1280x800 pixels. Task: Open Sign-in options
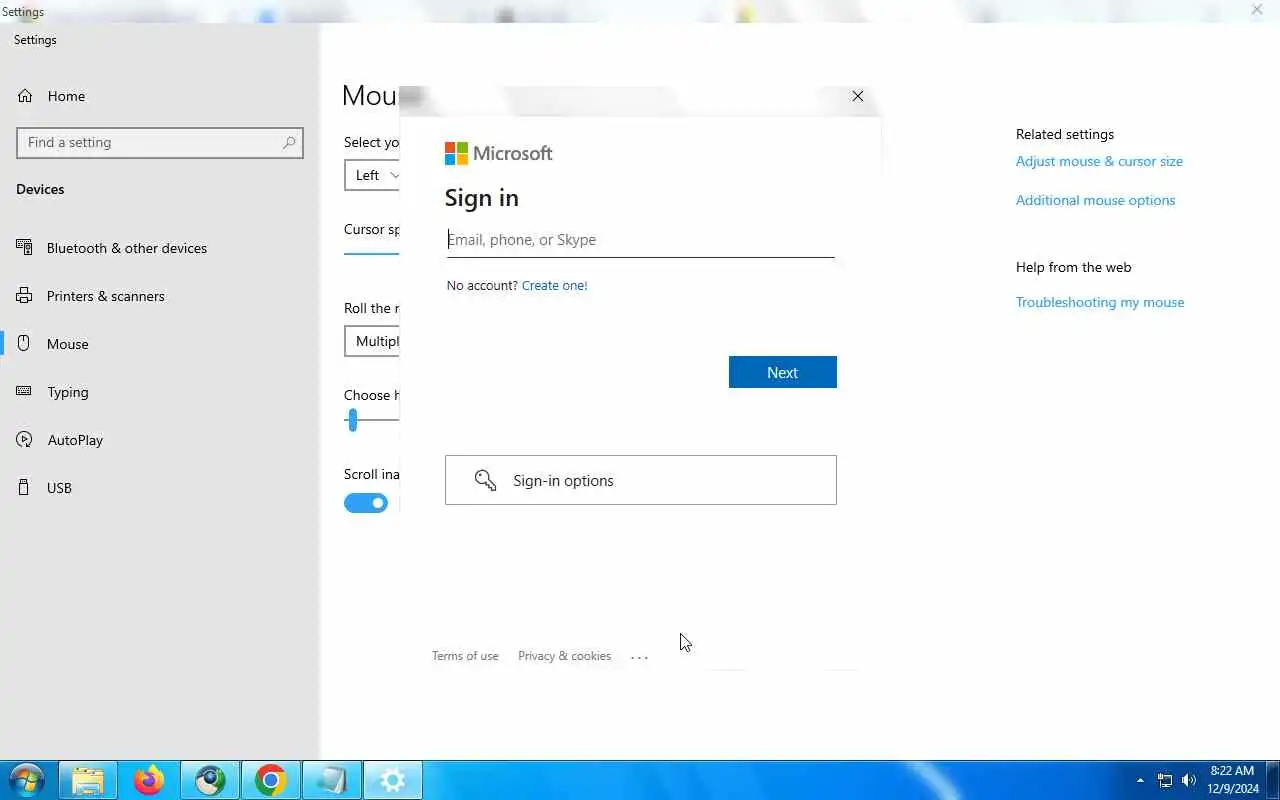pyautogui.click(x=640, y=480)
